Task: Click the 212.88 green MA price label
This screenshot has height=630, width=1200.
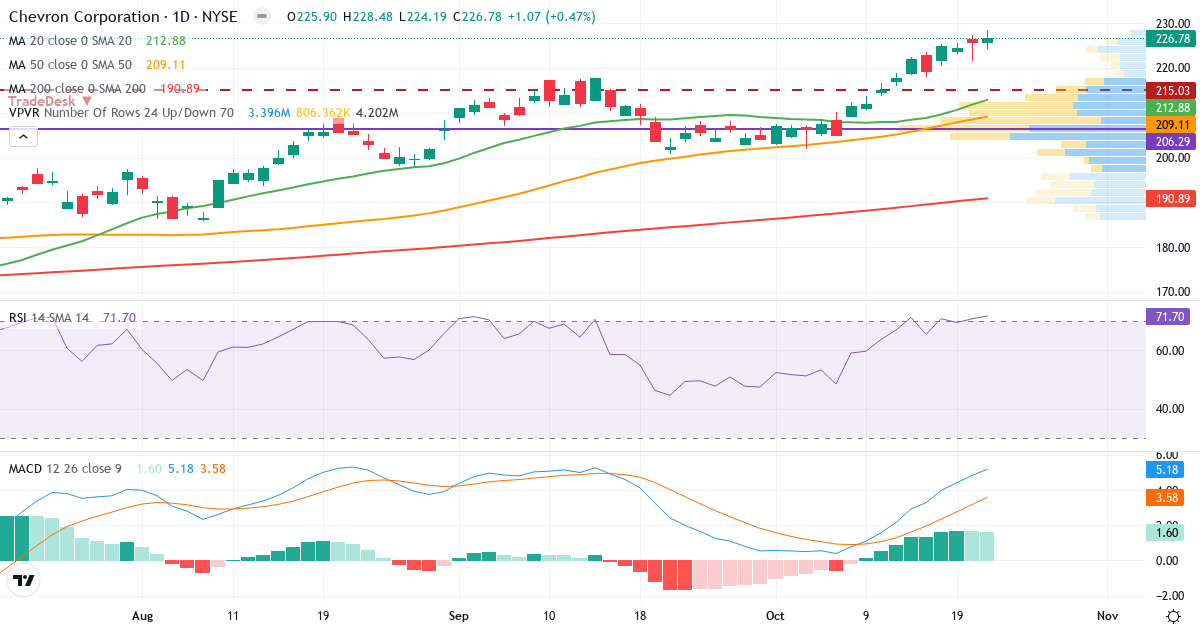Action: pos(1172,107)
